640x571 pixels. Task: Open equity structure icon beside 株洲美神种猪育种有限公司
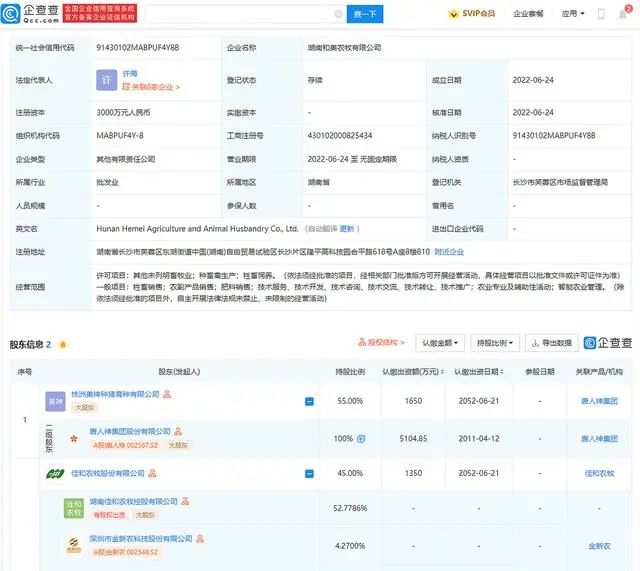pyautogui.click(x=167, y=394)
